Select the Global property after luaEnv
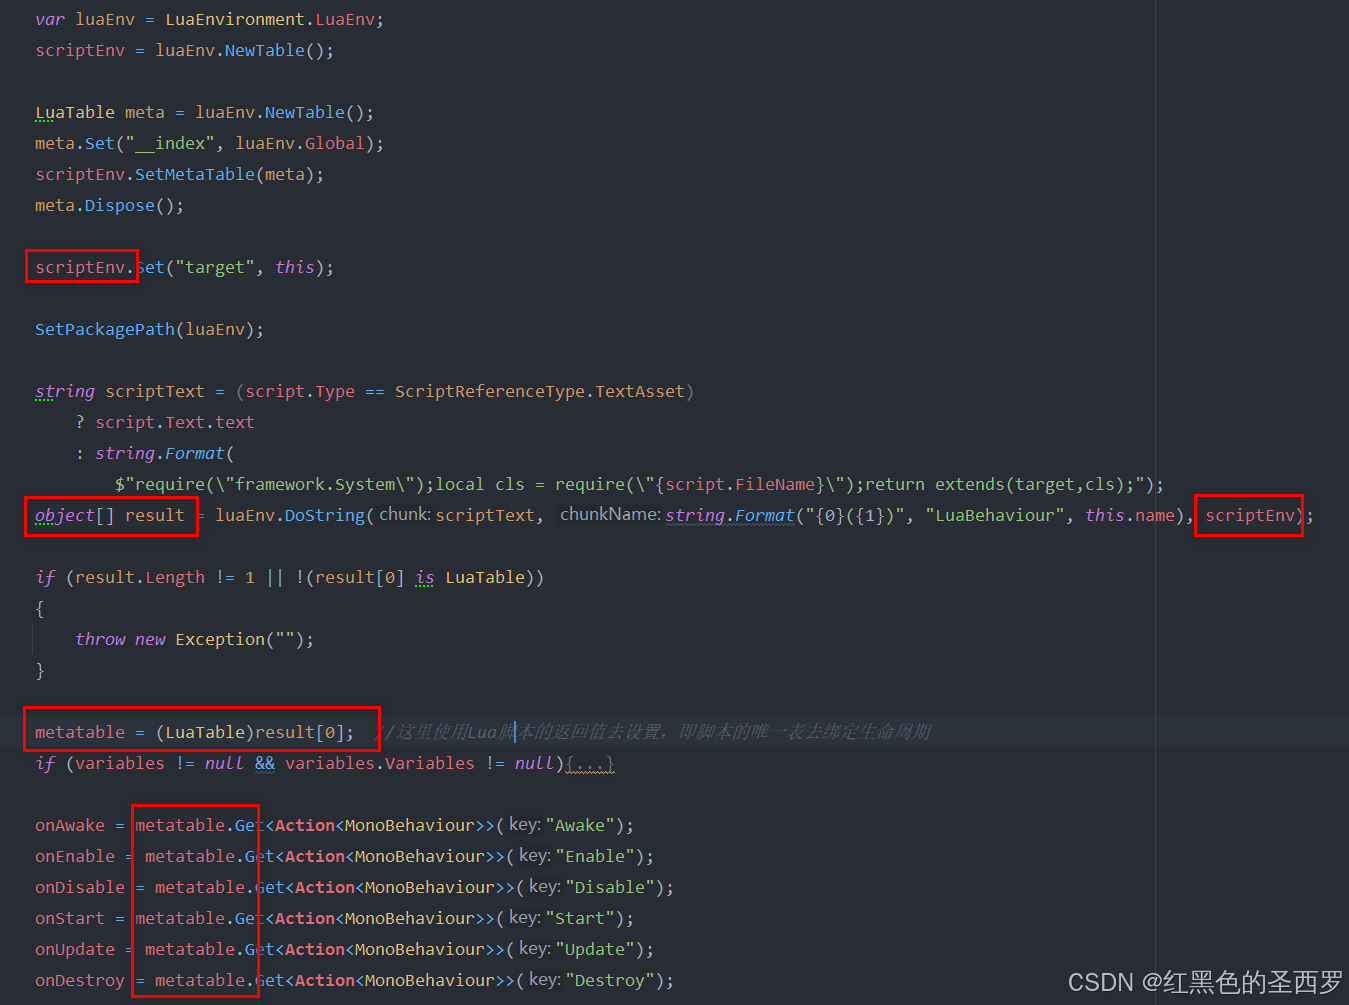 coord(335,144)
